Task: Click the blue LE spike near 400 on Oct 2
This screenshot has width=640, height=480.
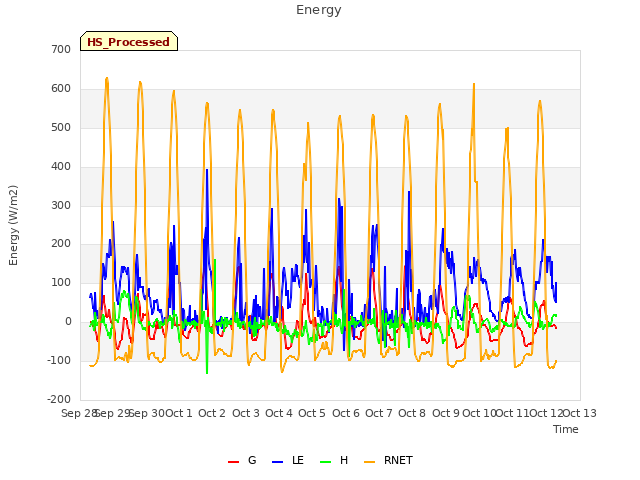Action: click(x=207, y=170)
